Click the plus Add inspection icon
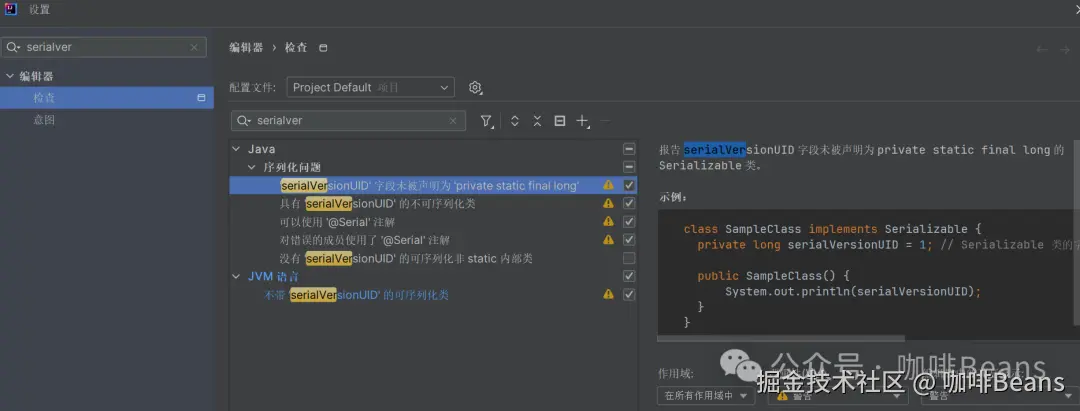1080x411 pixels. pos(583,121)
